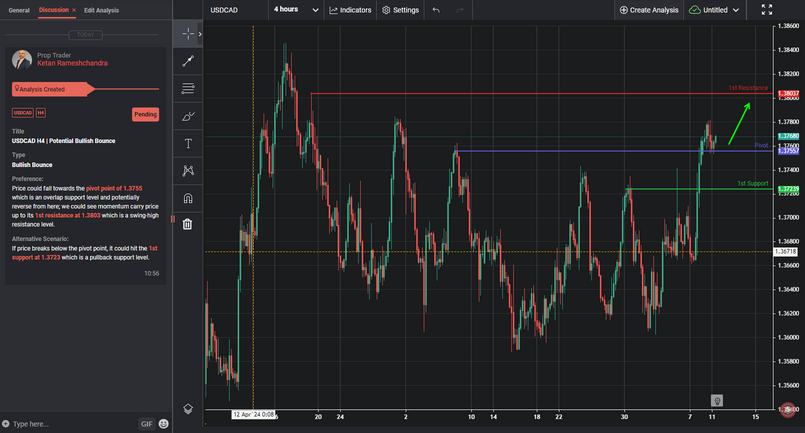
Task: Click the pivot point of 1.3755 text
Action: click(x=114, y=189)
